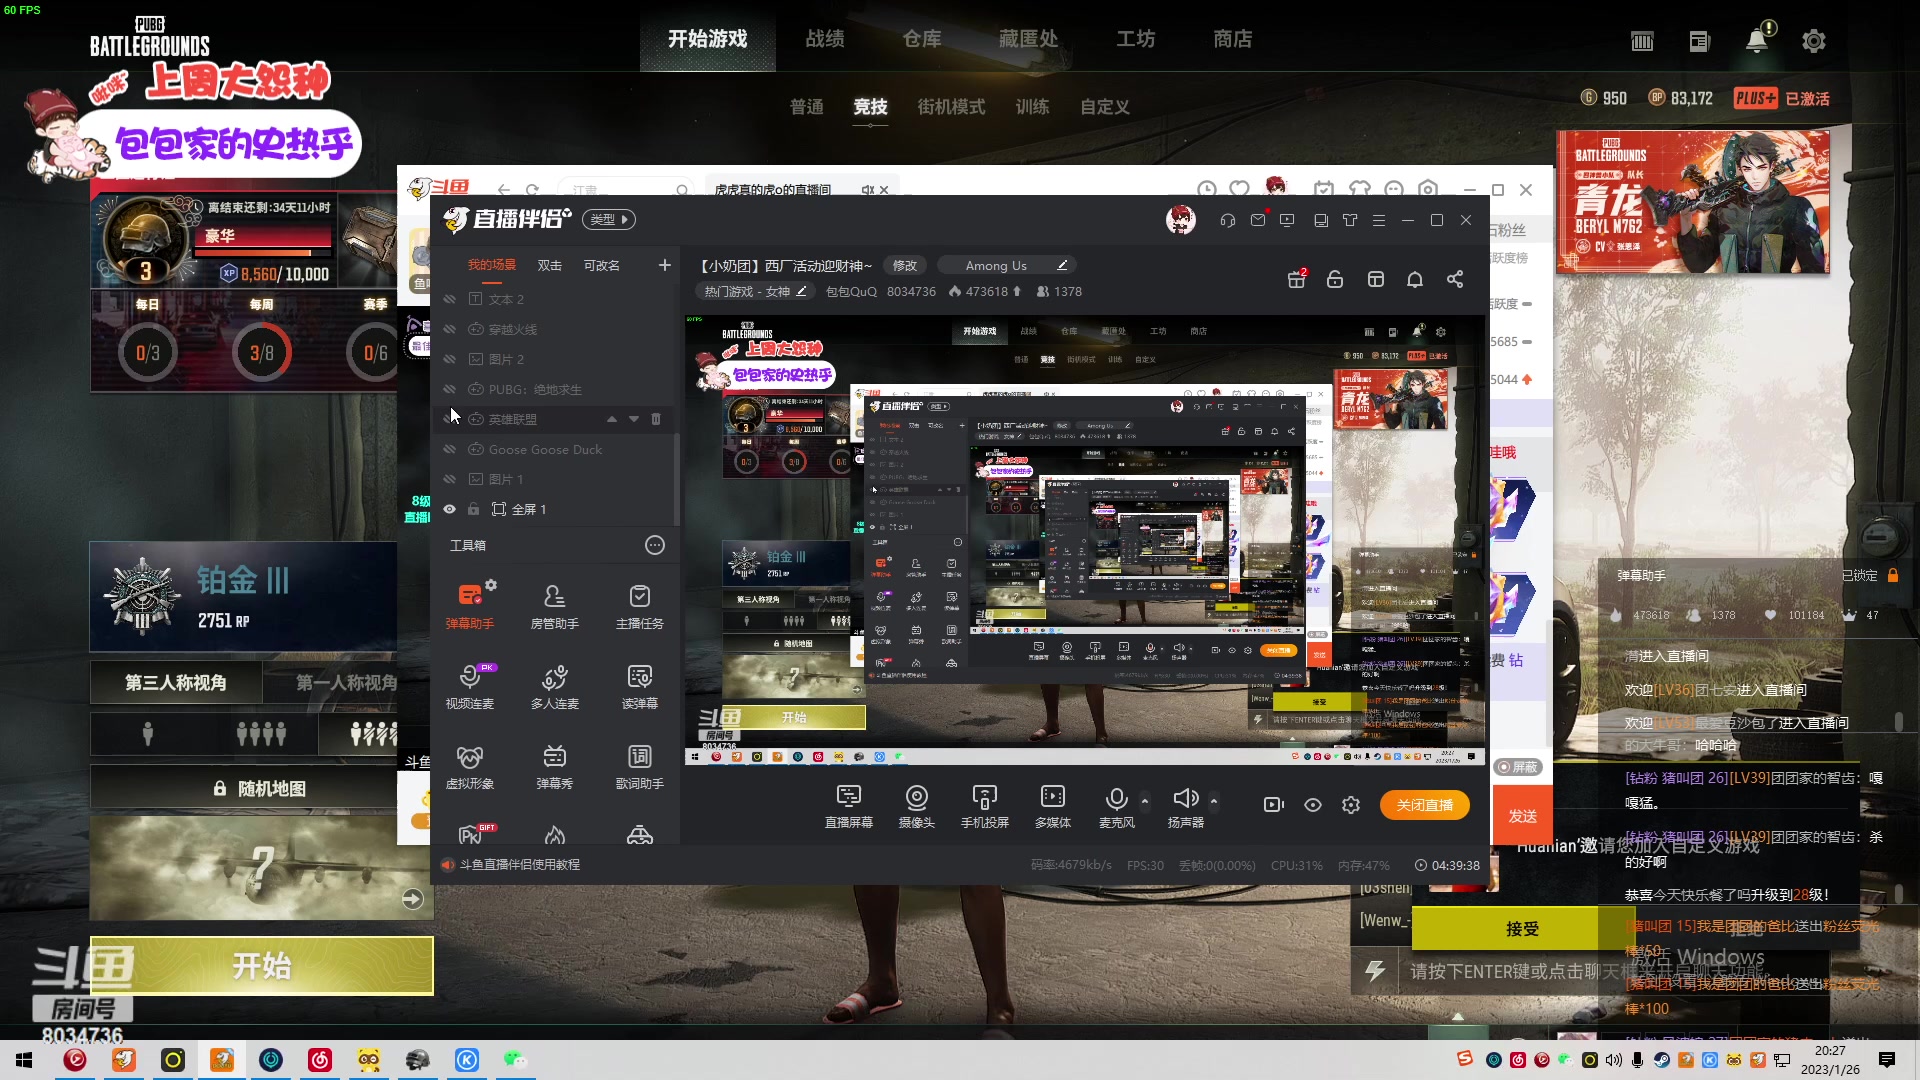The height and width of the screenshot is (1080, 1920).
Task: Add a new scene with plus button
Action: pos(665,265)
